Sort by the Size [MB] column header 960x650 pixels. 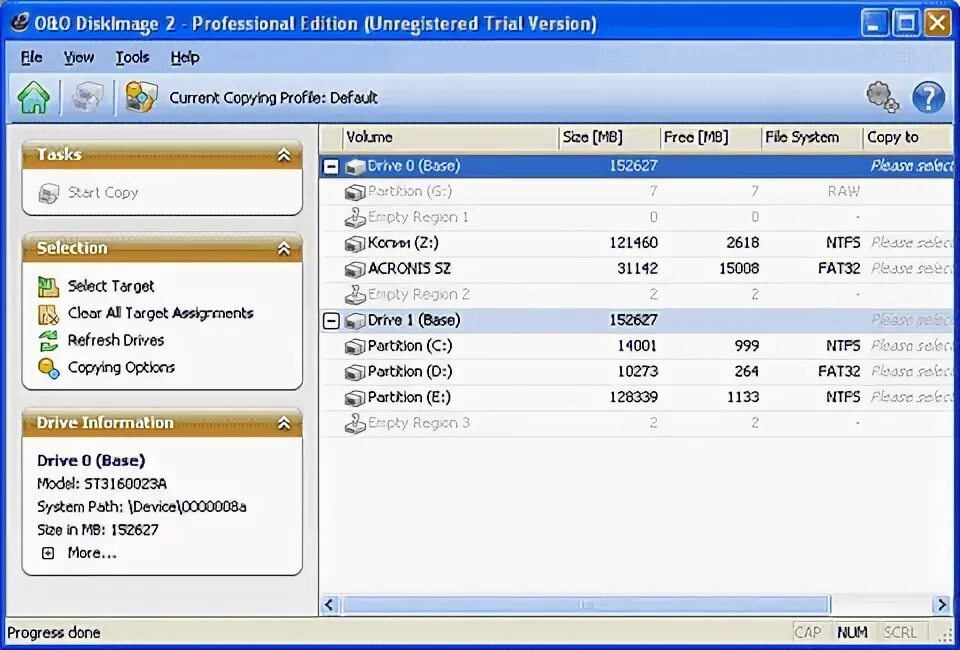[x=609, y=137]
